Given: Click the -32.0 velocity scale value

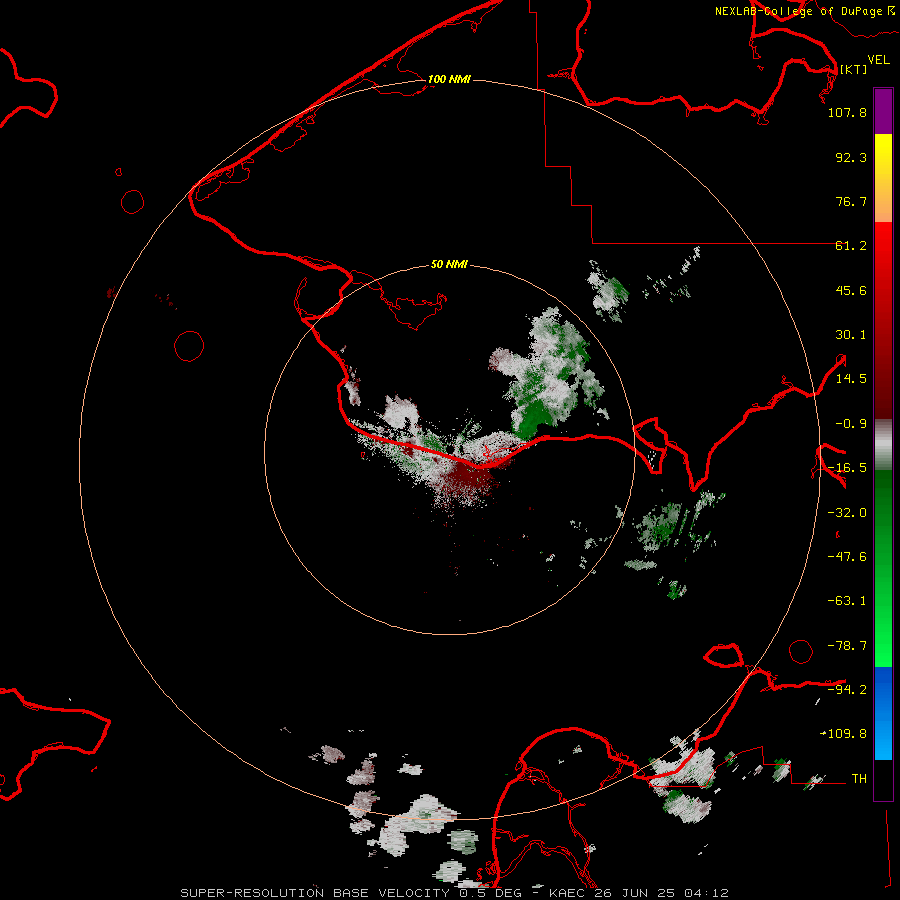Looking at the screenshot, I should tap(847, 513).
